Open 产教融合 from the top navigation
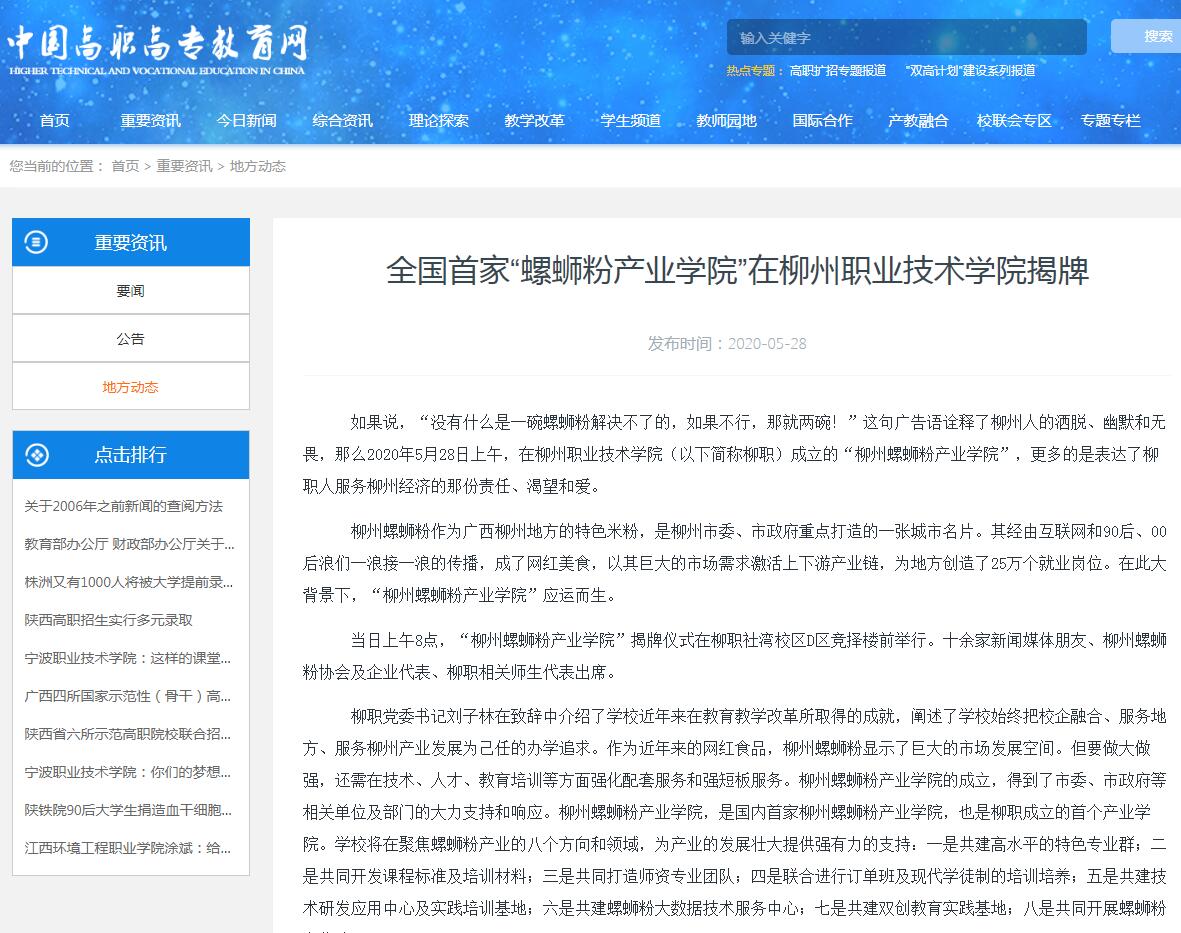 tap(918, 120)
